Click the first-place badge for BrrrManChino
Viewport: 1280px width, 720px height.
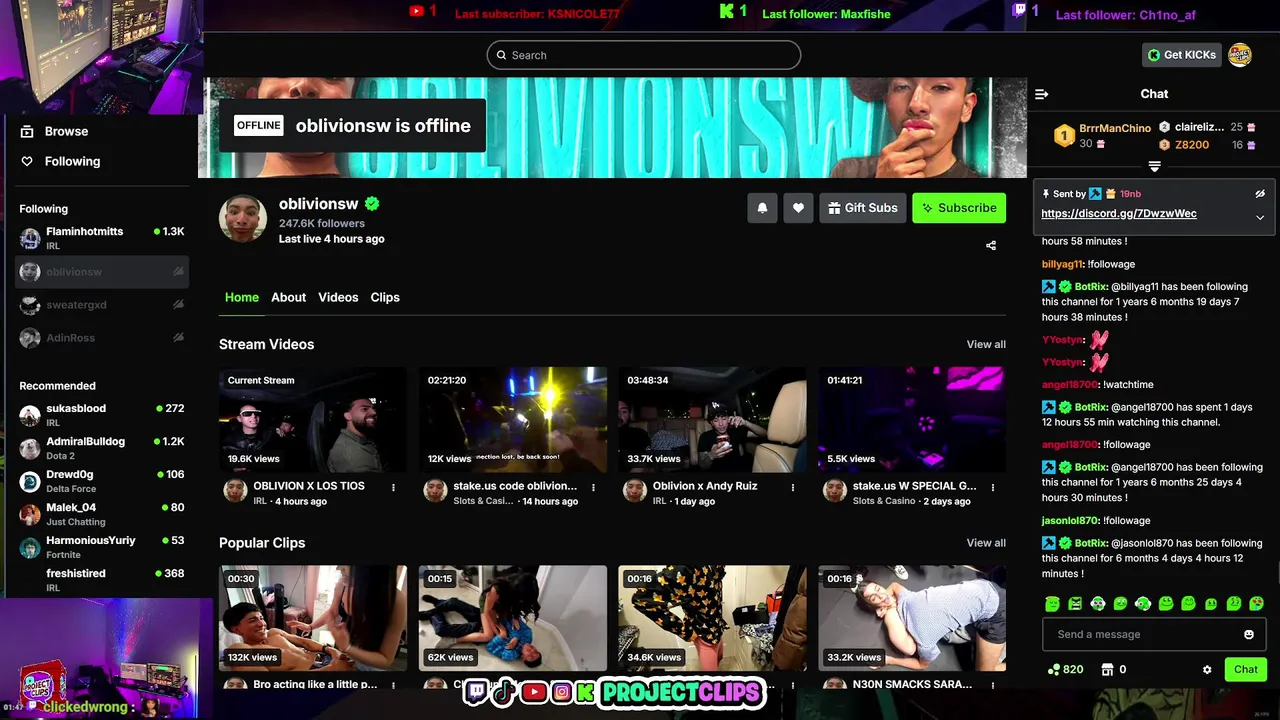point(1064,135)
